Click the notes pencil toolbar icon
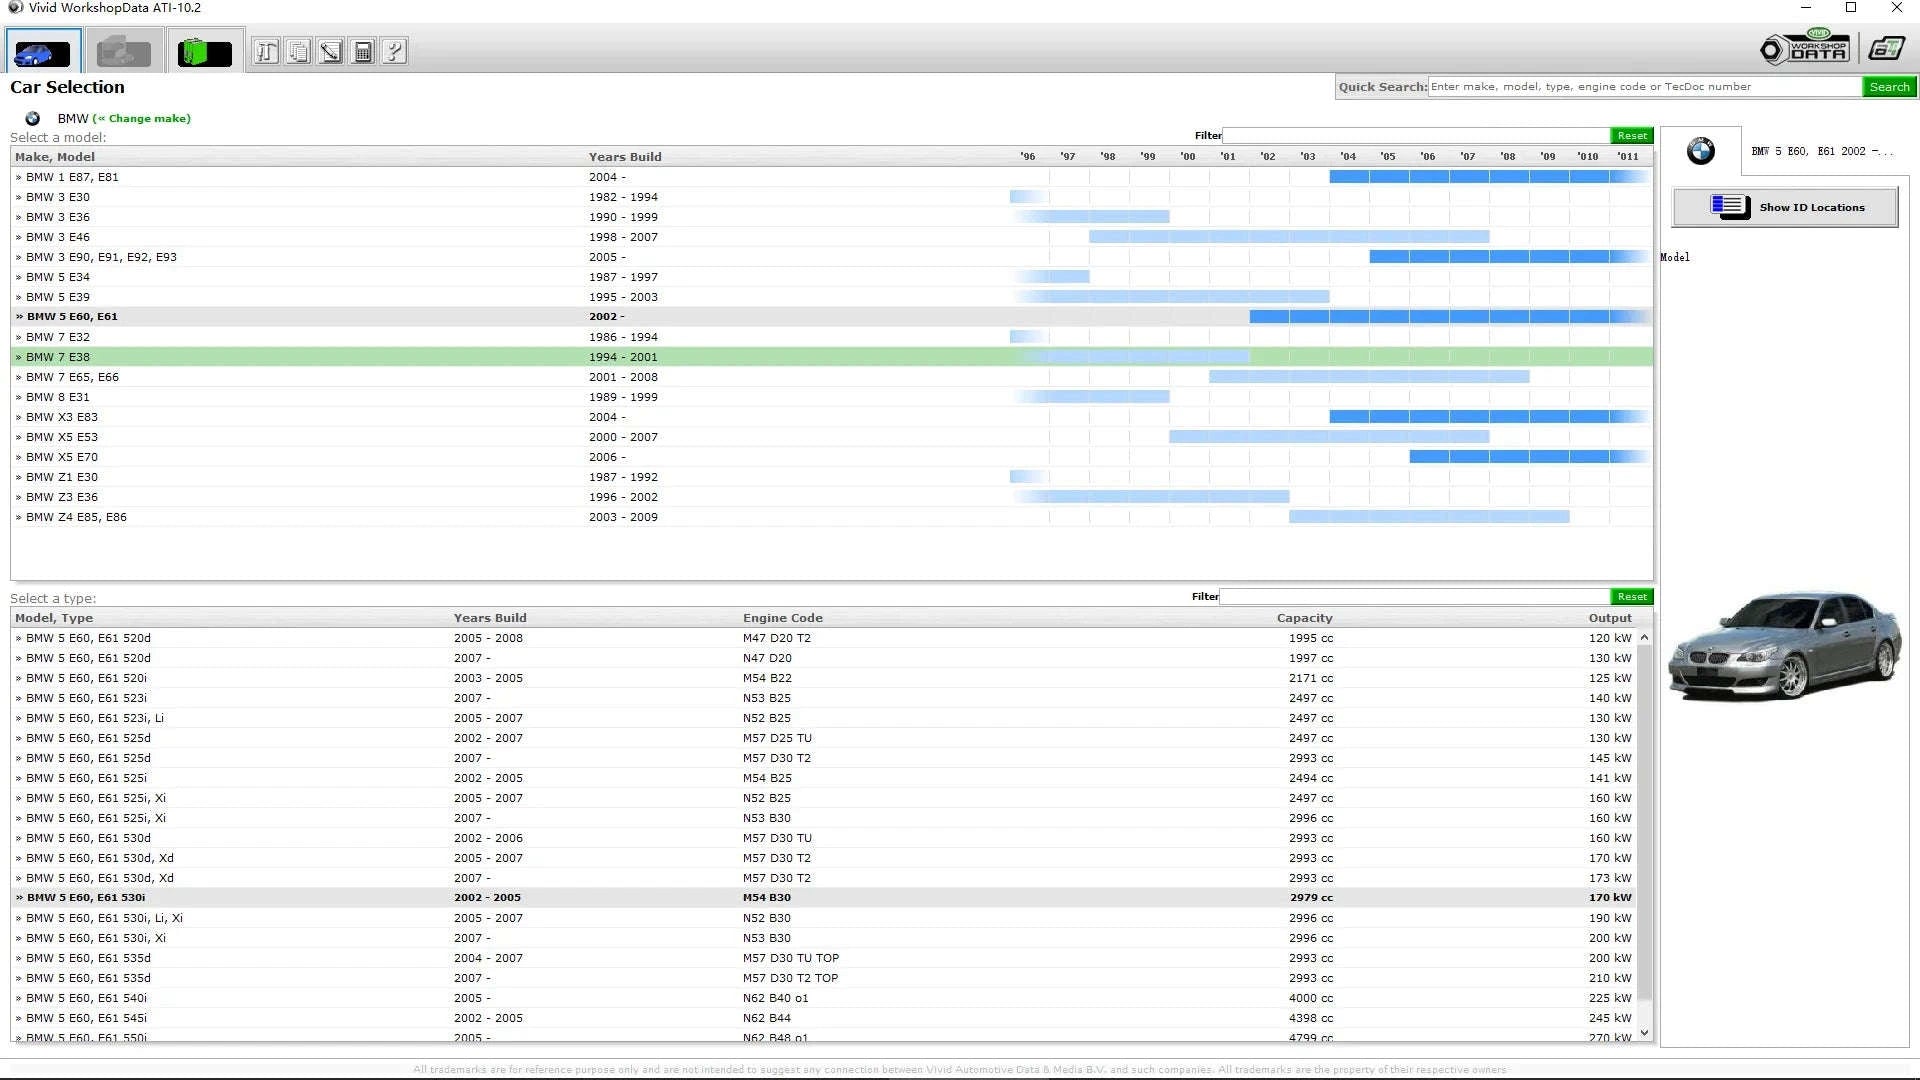This screenshot has width=1920, height=1080. click(328, 50)
